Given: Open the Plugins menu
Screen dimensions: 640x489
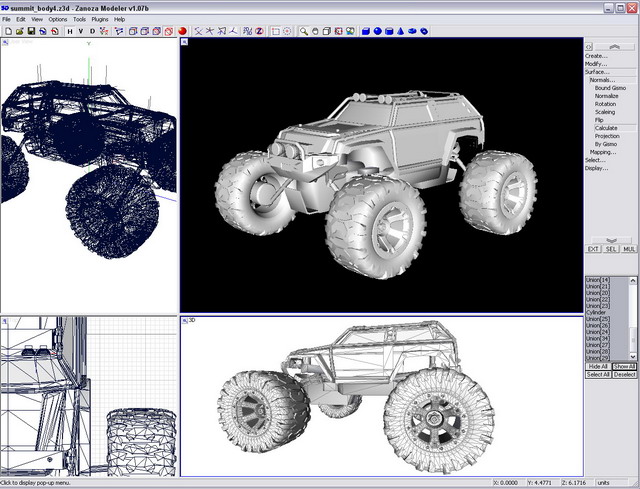Looking at the screenshot, I should [100, 19].
